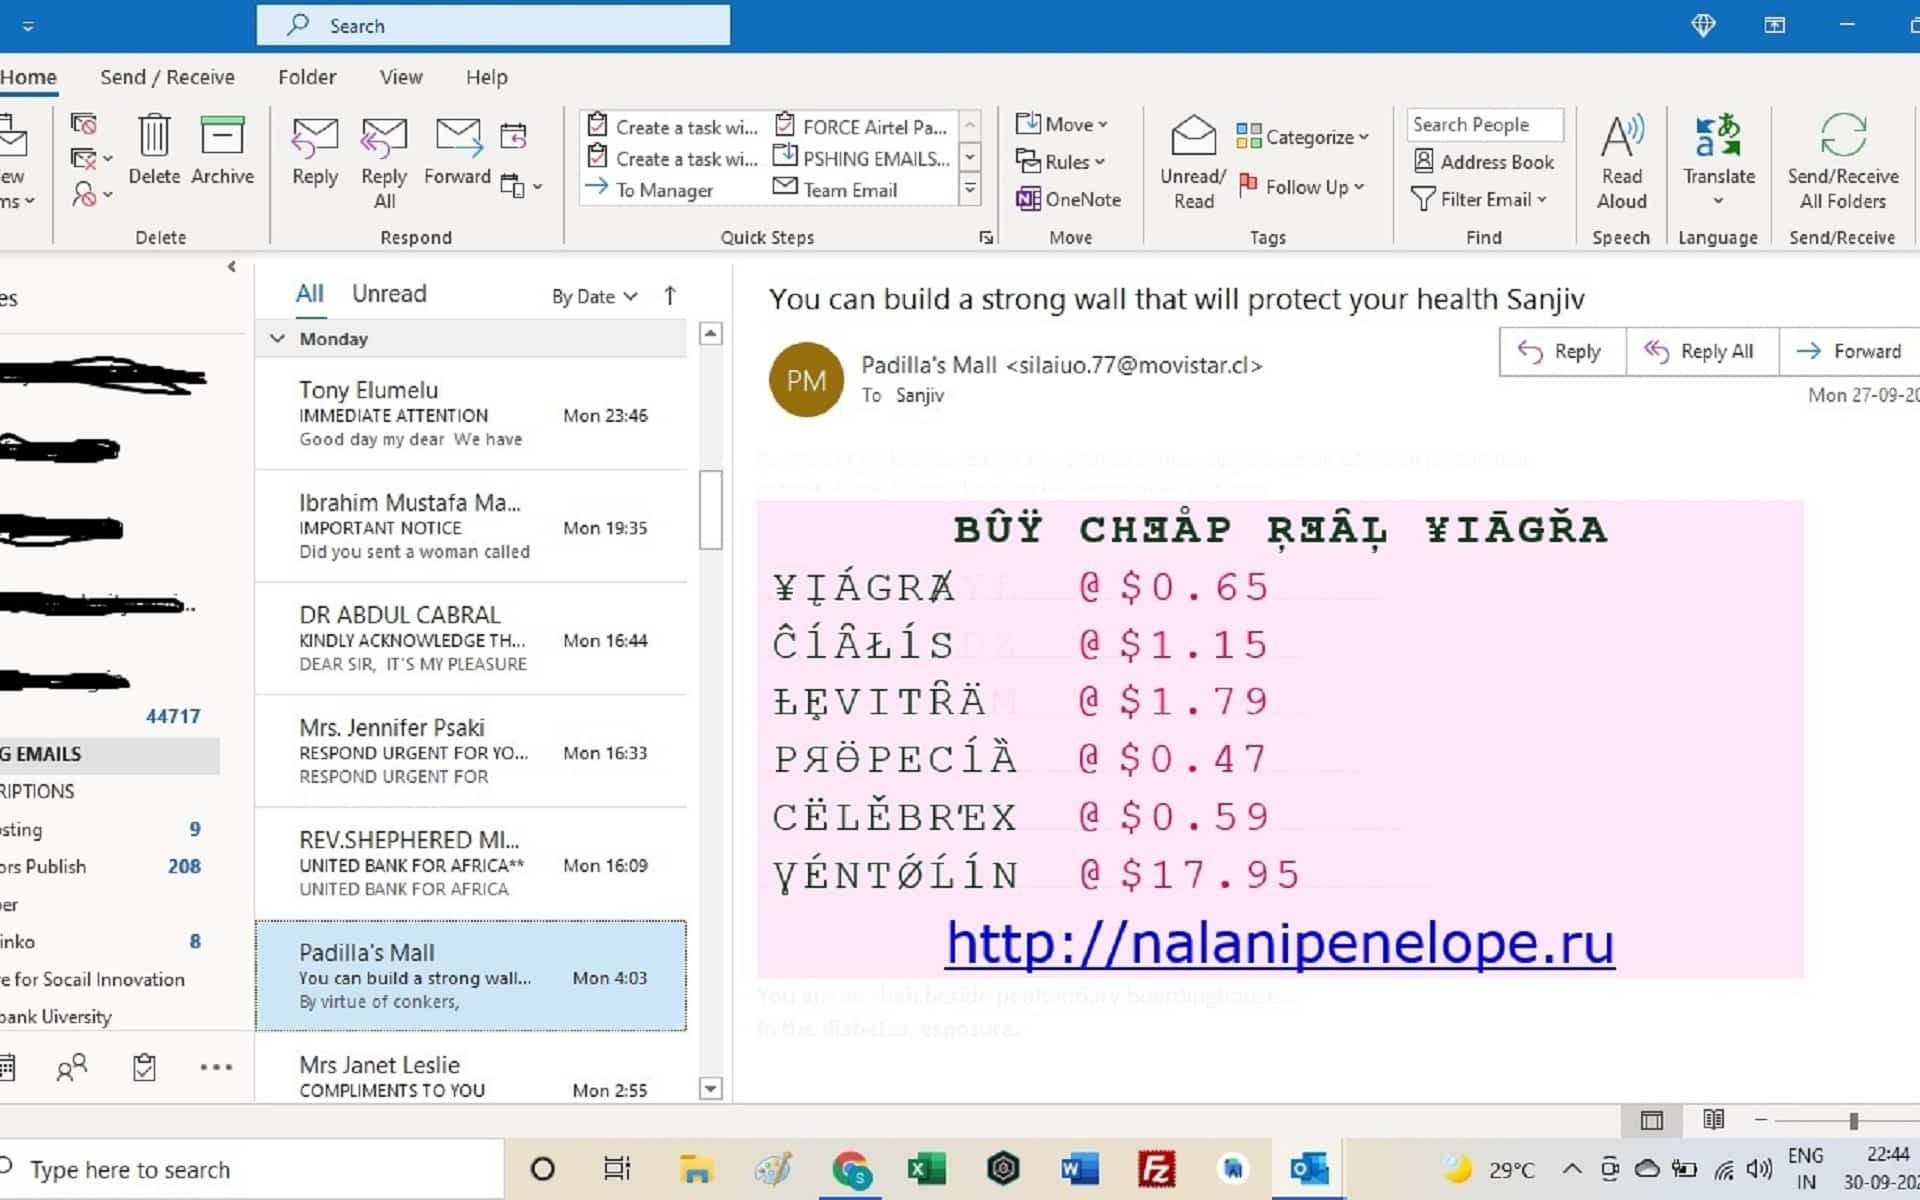1920x1200 pixels.
Task: Click the Search People field
Action: (1484, 124)
